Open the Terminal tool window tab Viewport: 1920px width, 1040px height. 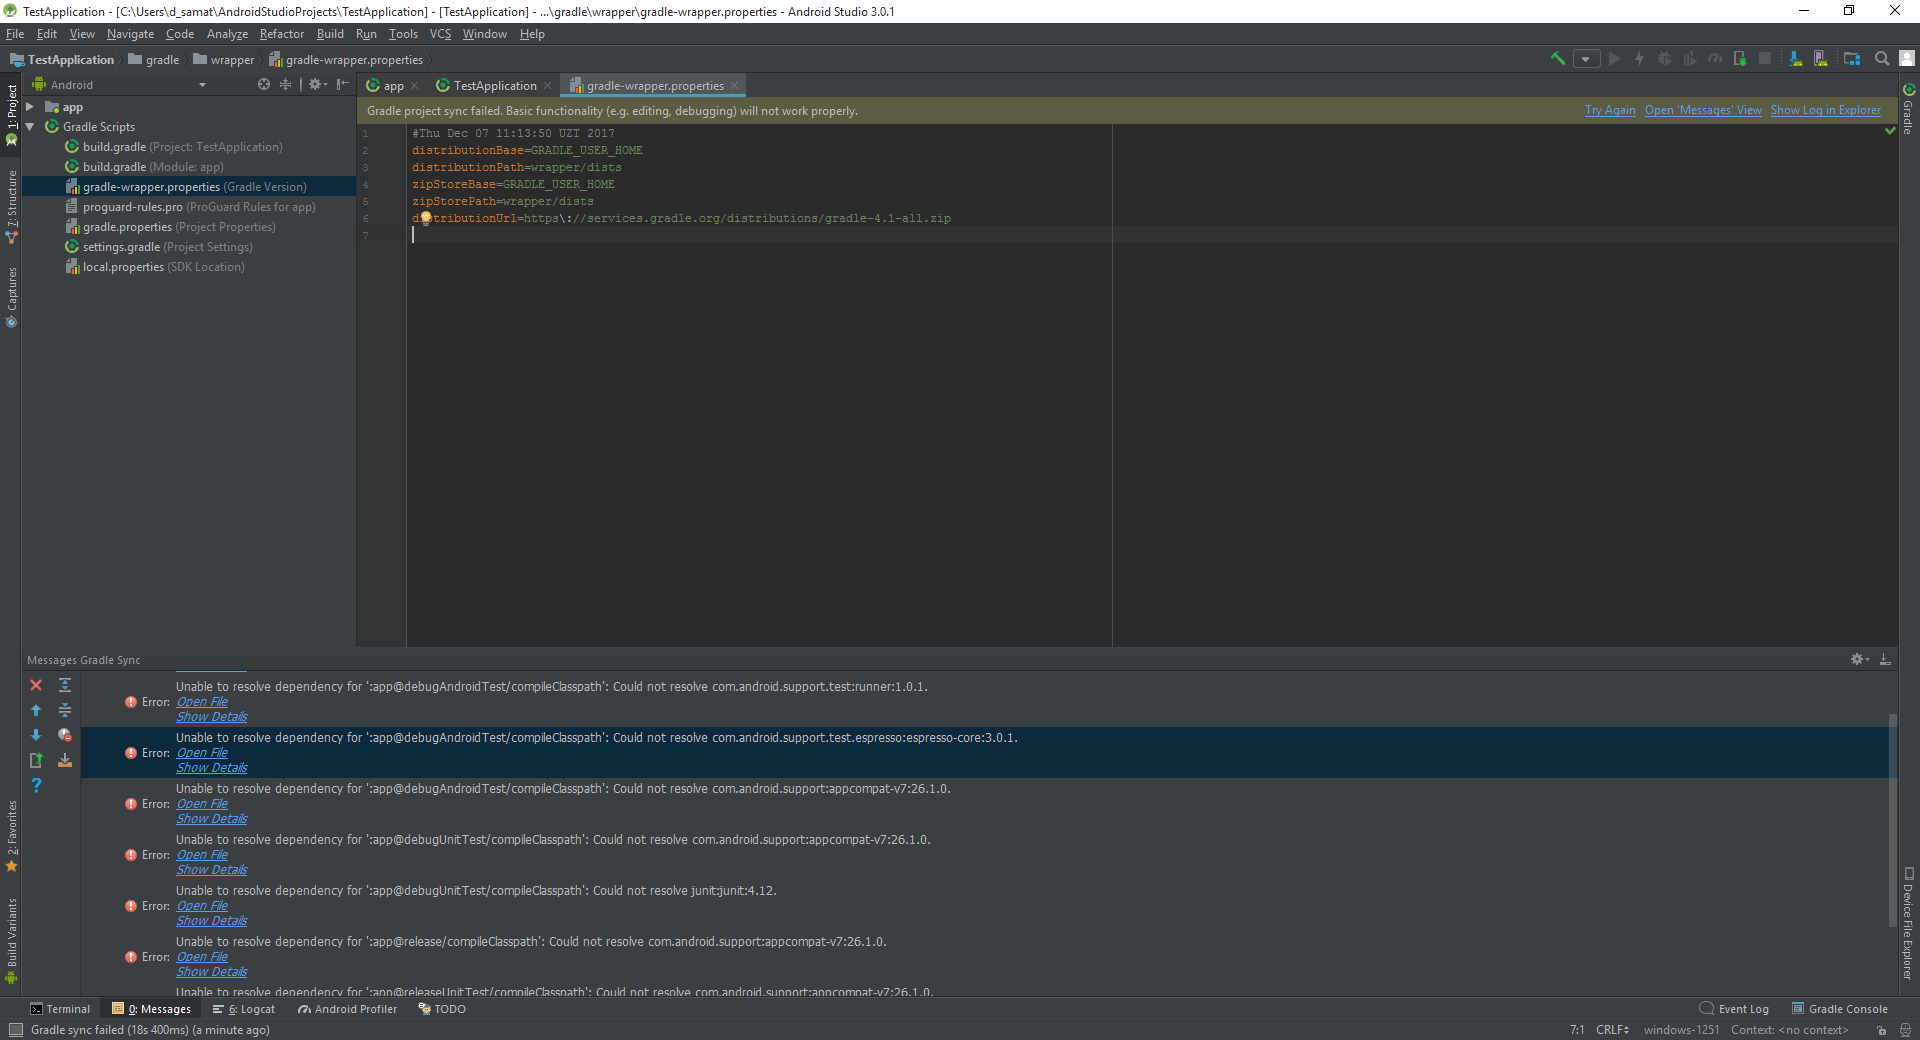coord(60,1009)
